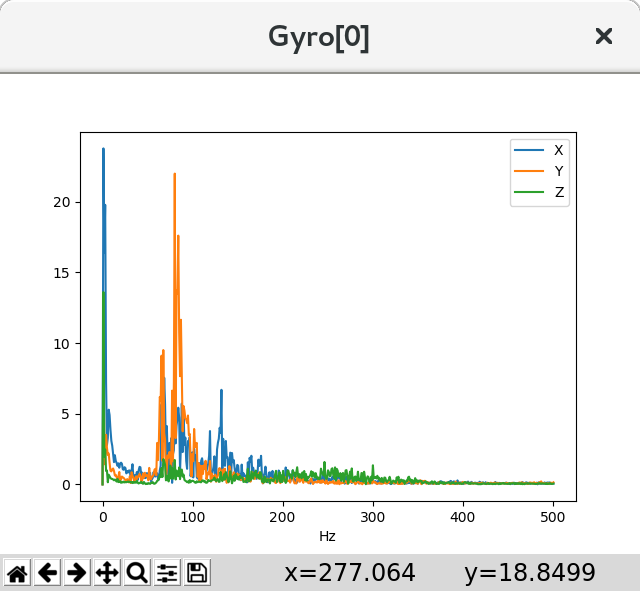Click the Y label in the legend

[x=559, y=171]
